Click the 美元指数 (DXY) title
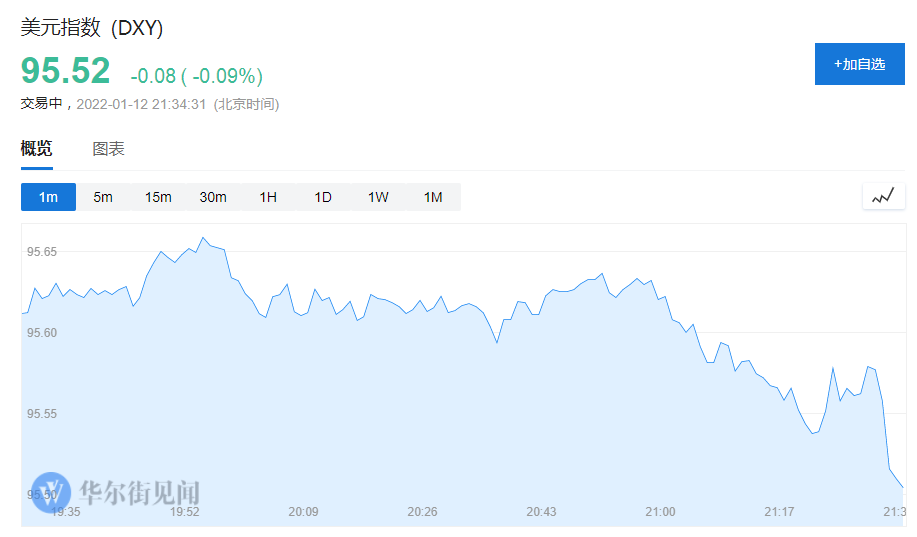 click(92, 27)
